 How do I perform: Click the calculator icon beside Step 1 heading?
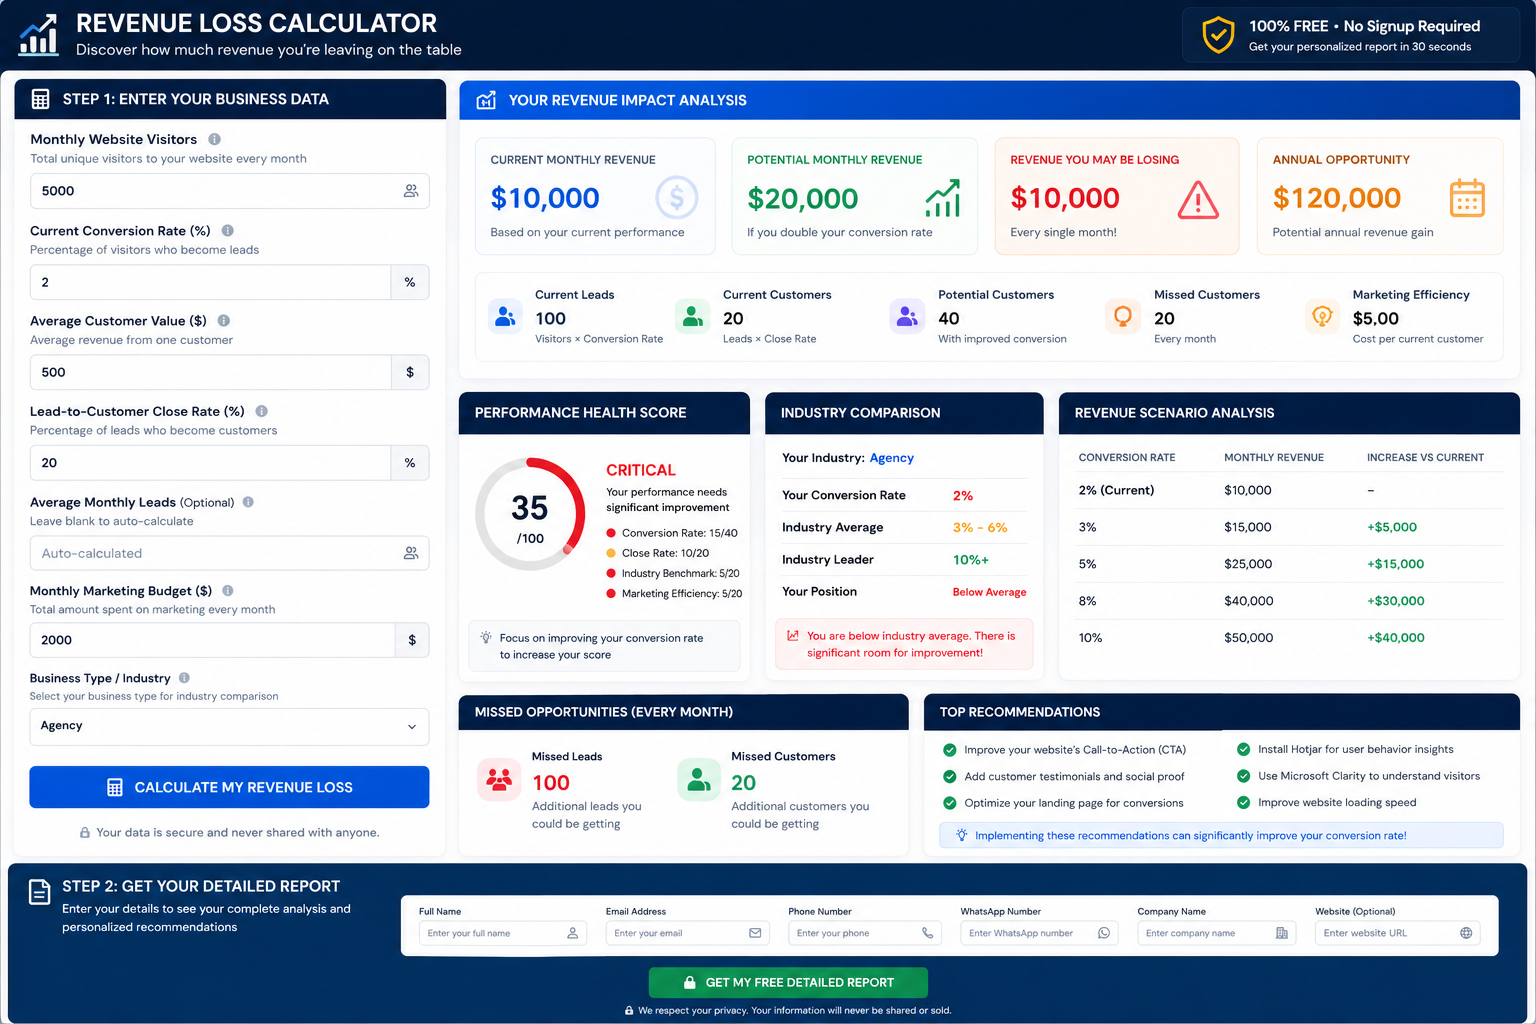point(40,99)
